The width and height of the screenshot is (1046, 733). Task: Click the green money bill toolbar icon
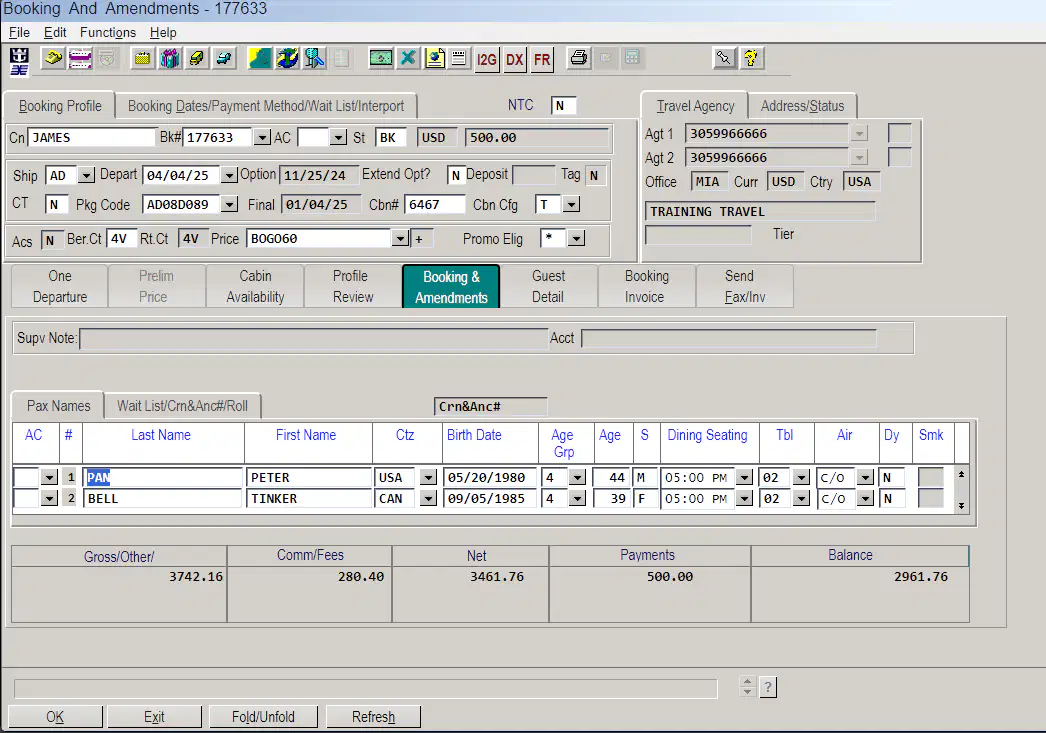[381, 59]
